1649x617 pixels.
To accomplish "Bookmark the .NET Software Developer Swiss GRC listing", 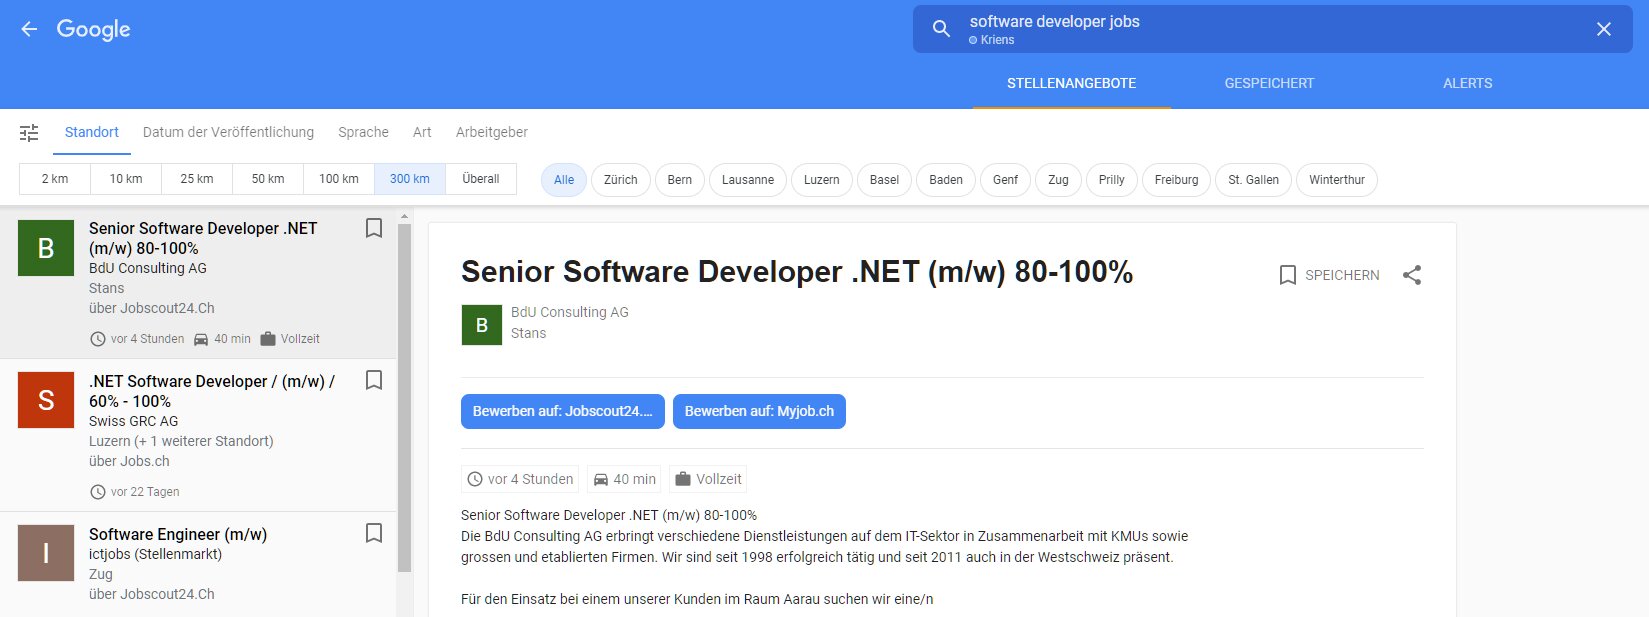I will click(x=374, y=380).
